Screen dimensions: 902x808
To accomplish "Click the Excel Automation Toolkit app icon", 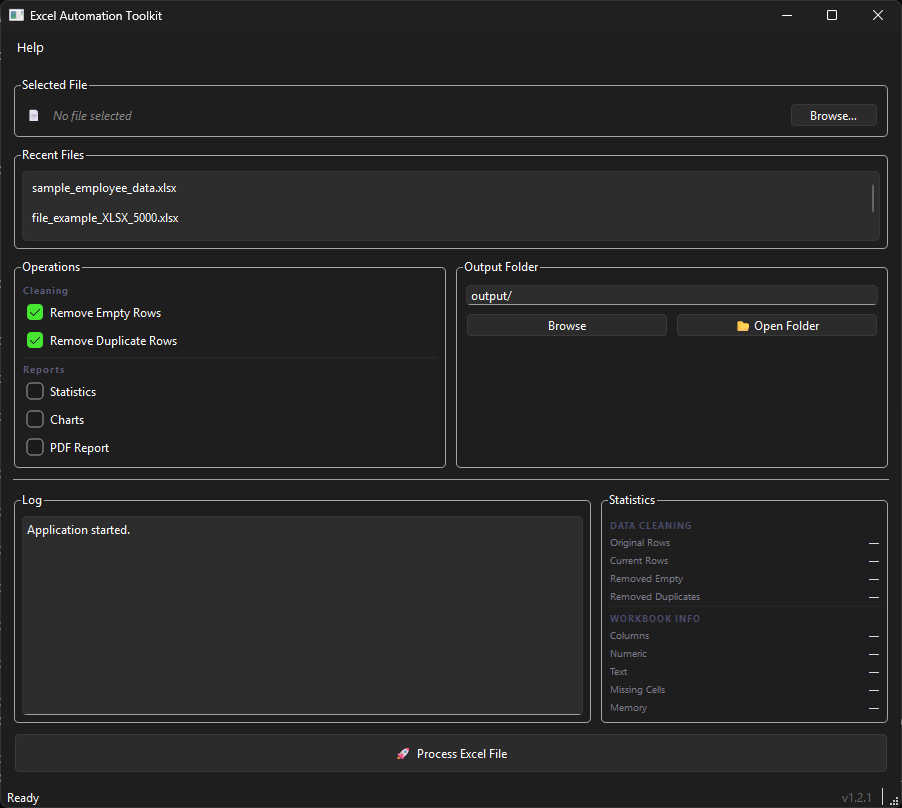I will [16, 16].
